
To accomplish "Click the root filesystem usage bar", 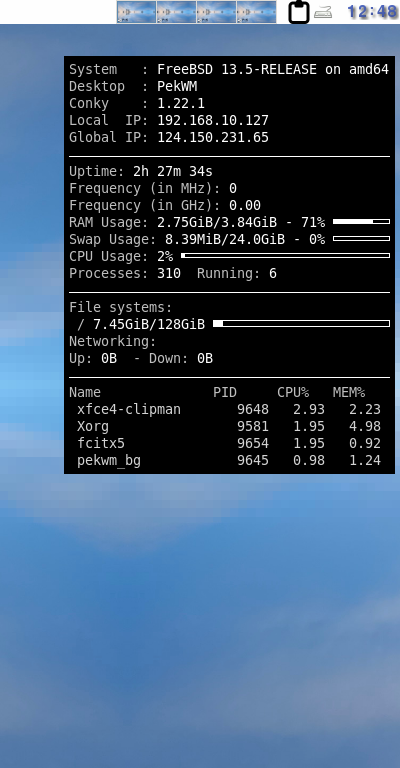I will [302, 324].
